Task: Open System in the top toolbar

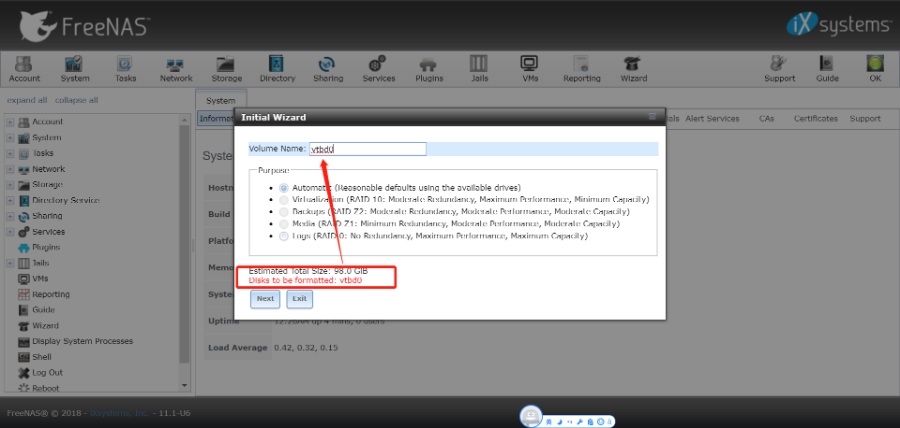Action: pos(75,69)
